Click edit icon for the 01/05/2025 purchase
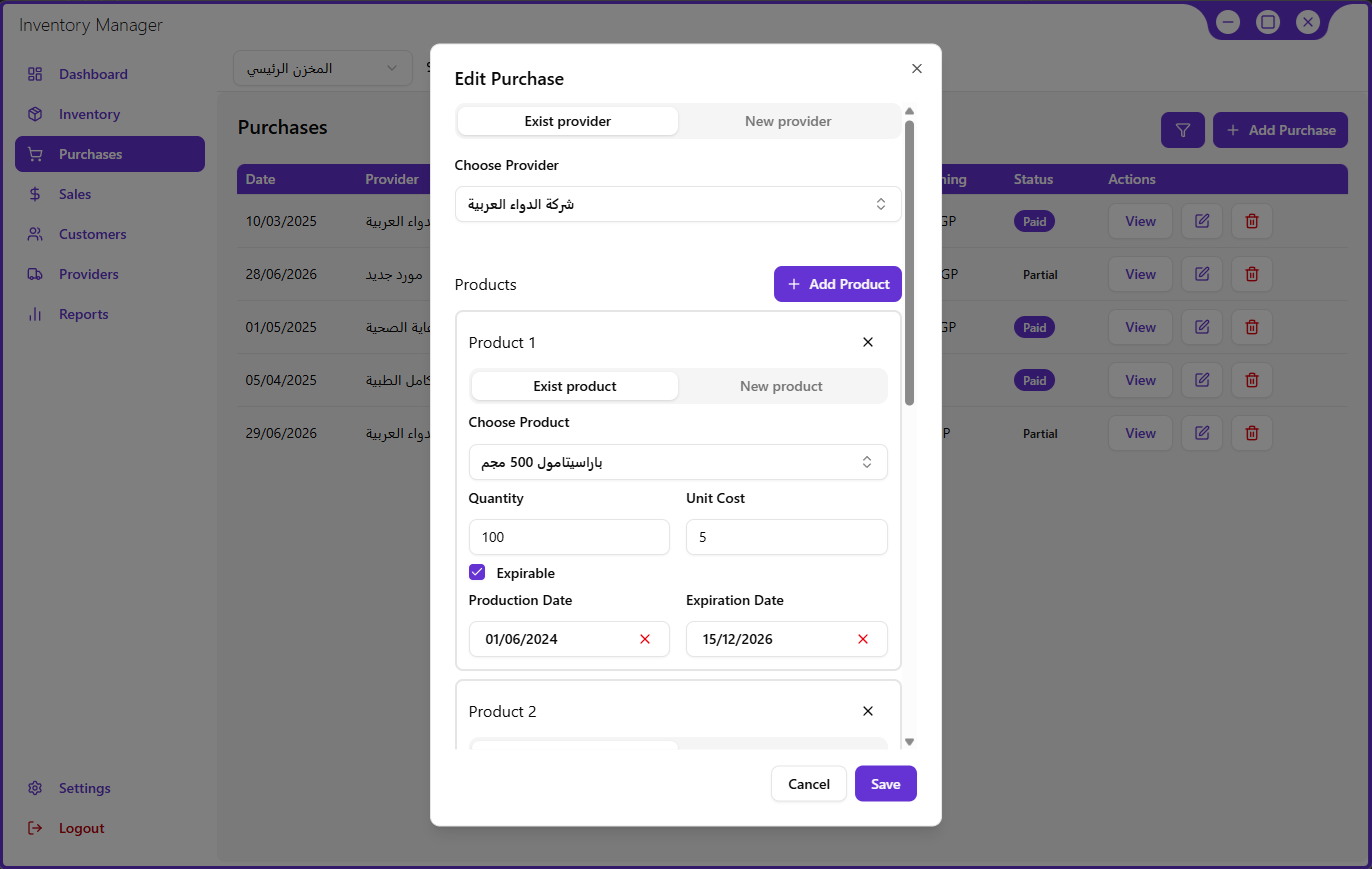 pos(1202,327)
